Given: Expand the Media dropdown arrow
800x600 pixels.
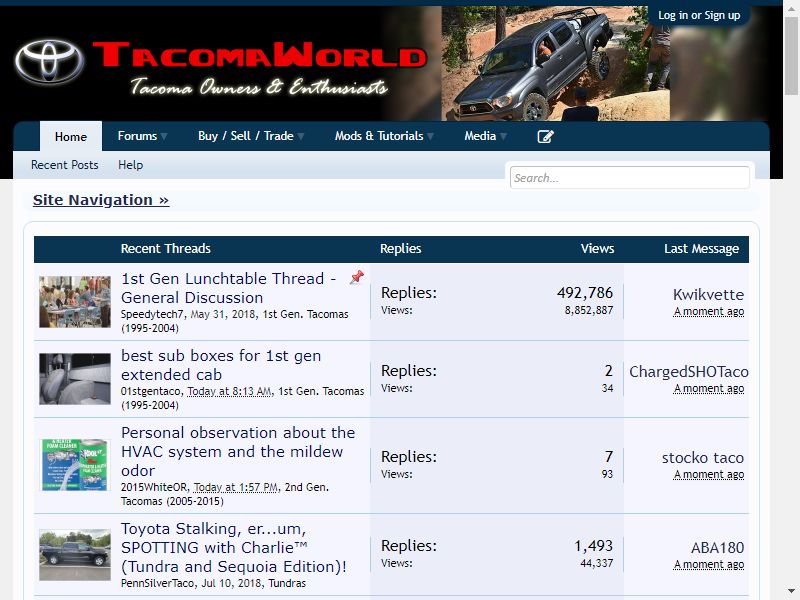Looking at the screenshot, I should pos(503,136).
